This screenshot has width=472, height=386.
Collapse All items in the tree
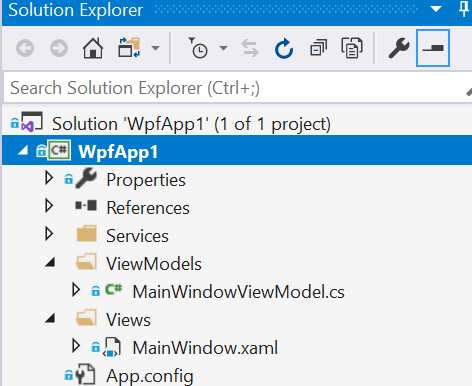click(318, 48)
